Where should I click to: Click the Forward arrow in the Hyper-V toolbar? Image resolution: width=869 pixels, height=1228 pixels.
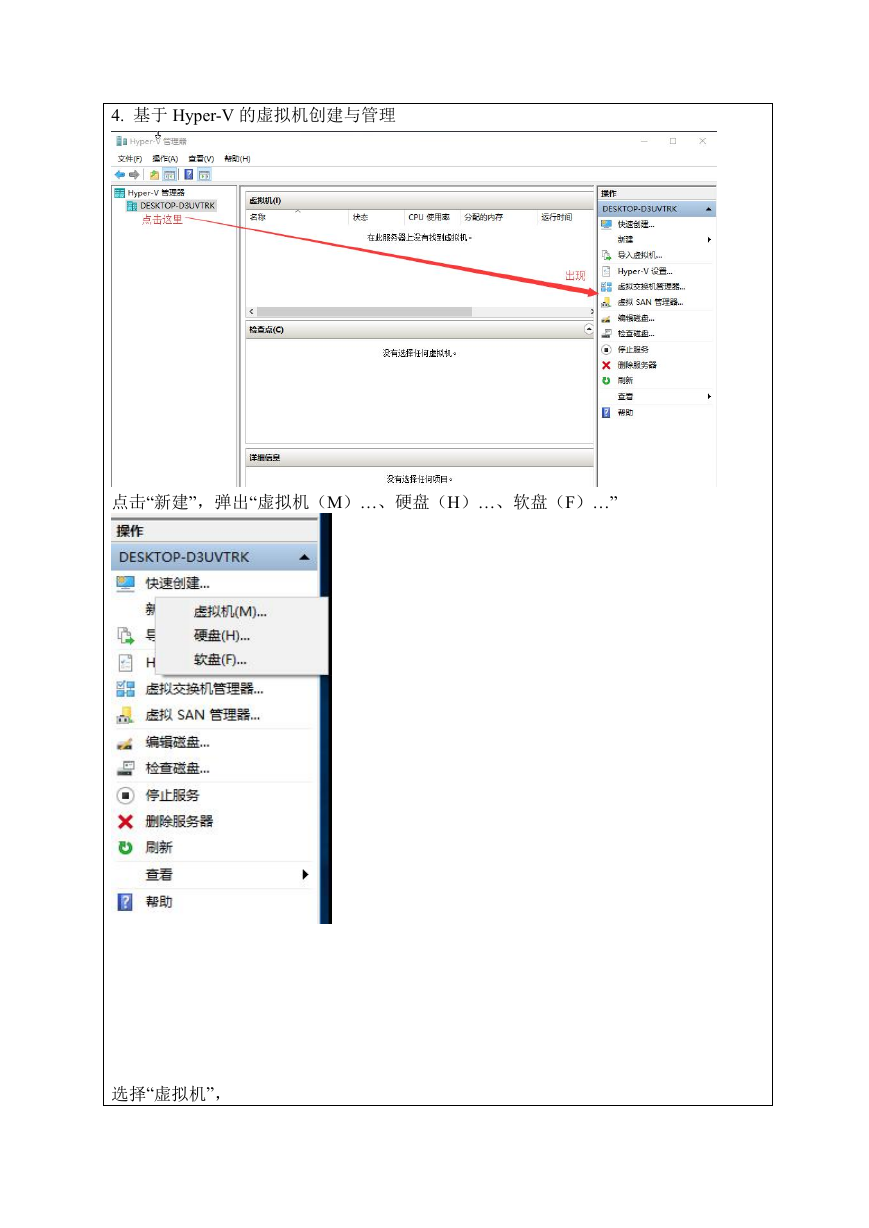coord(134,174)
